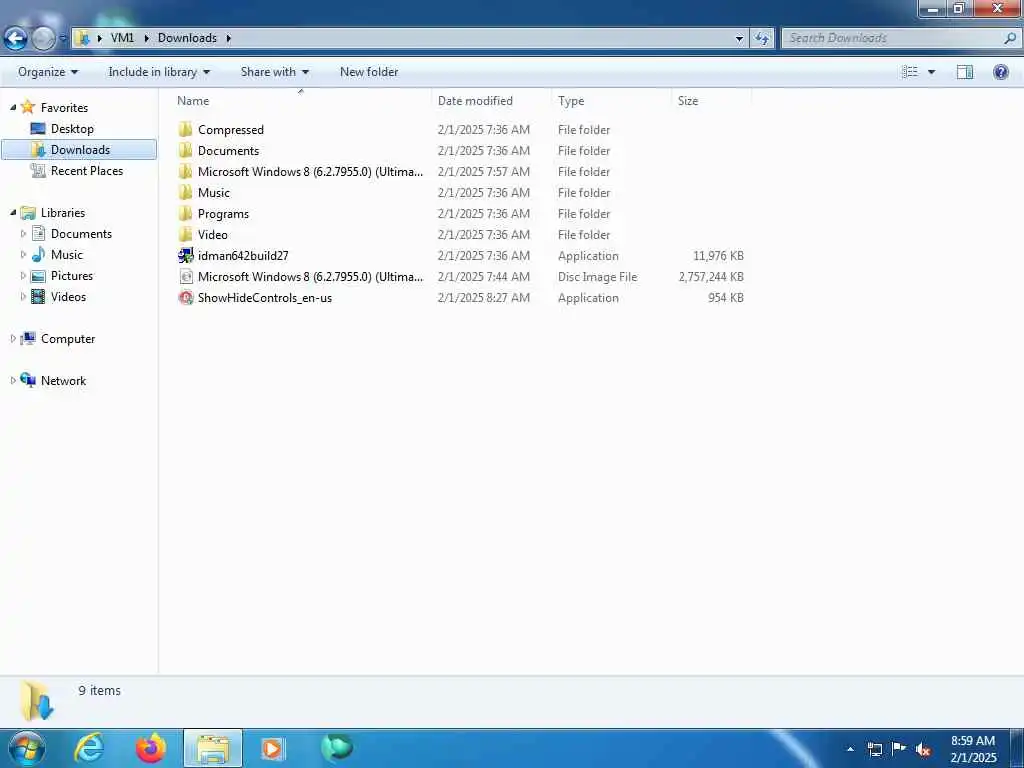Select the Videos library
This screenshot has width=1024, height=768.
[x=68, y=296]
